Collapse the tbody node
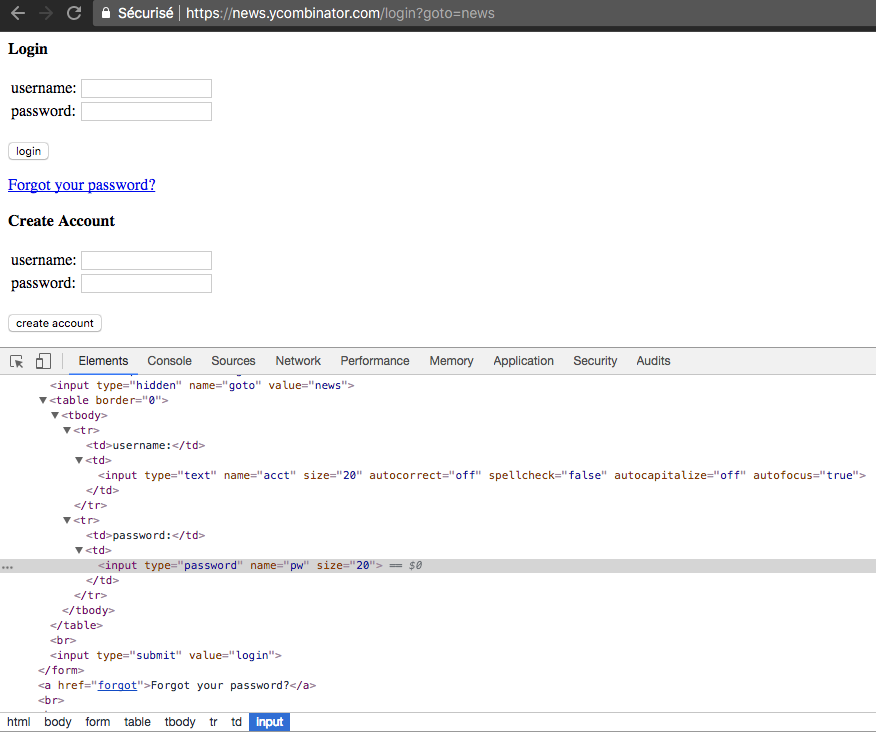 [x=55, y=414]
